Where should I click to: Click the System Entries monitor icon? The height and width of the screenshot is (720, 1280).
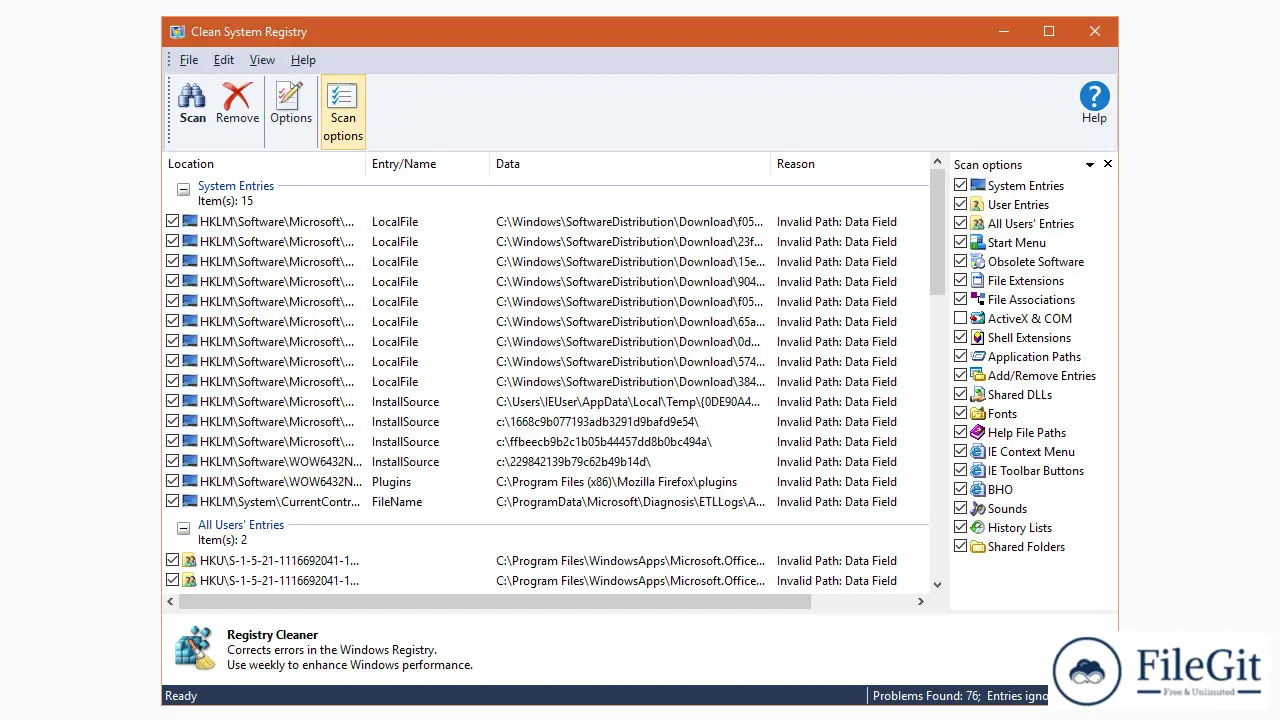click(978, 185)
